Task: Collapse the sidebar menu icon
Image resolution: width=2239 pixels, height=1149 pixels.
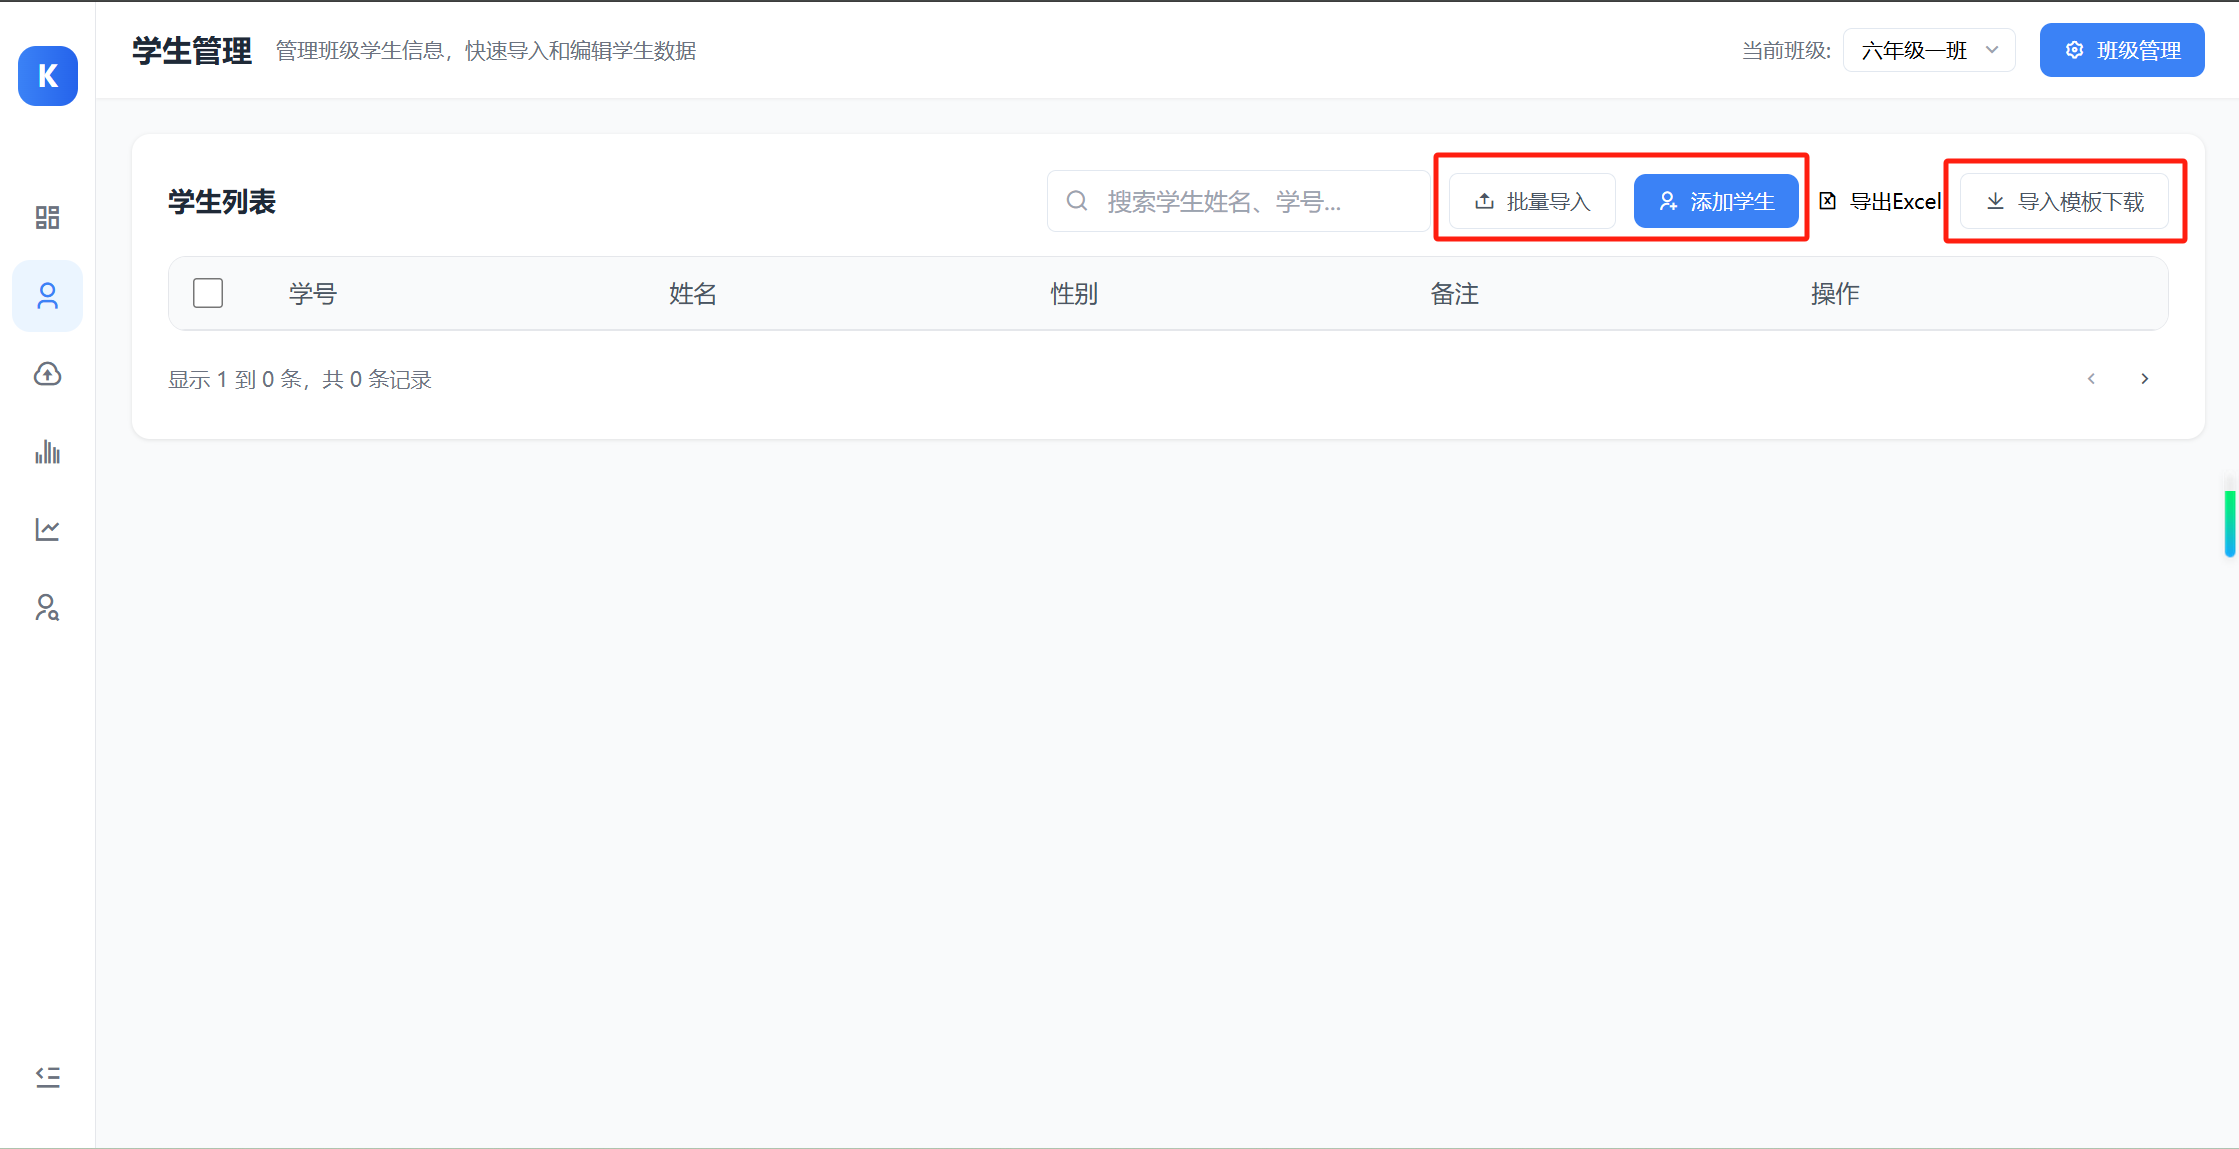Action: (x=47, y=1077)
